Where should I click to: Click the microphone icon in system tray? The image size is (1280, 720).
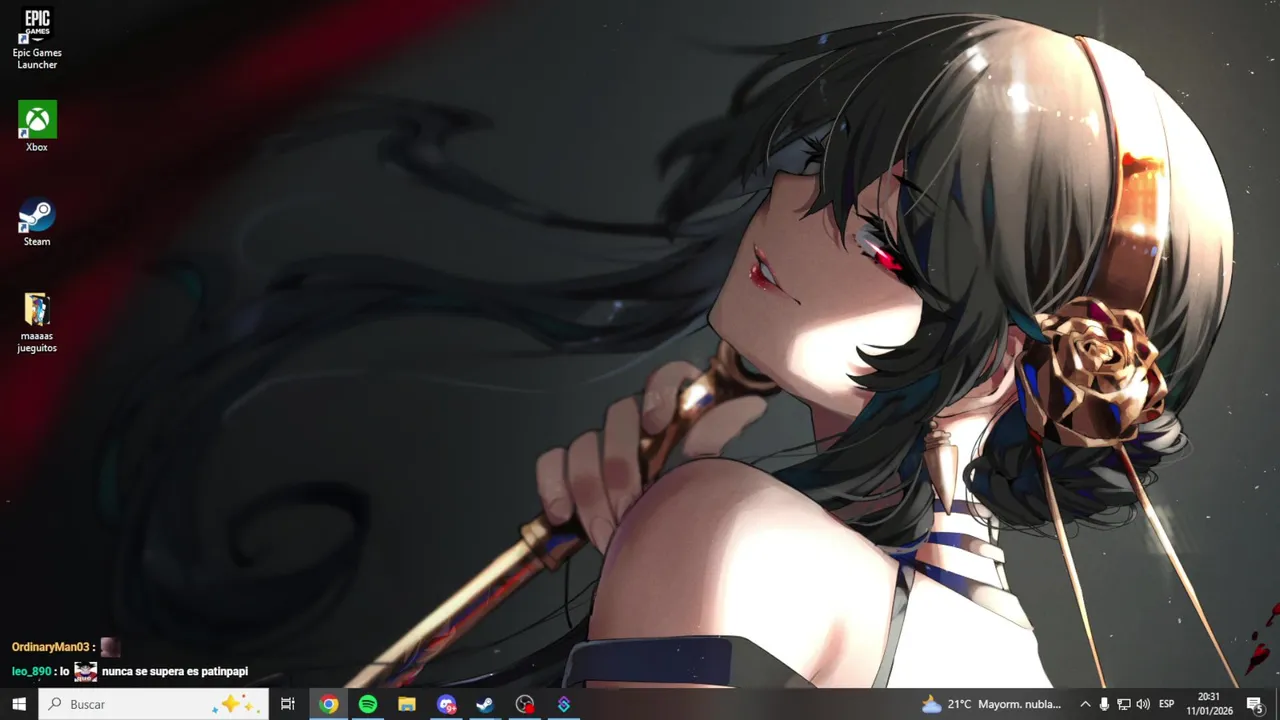pyautogui.click(x=1104, y=704)
